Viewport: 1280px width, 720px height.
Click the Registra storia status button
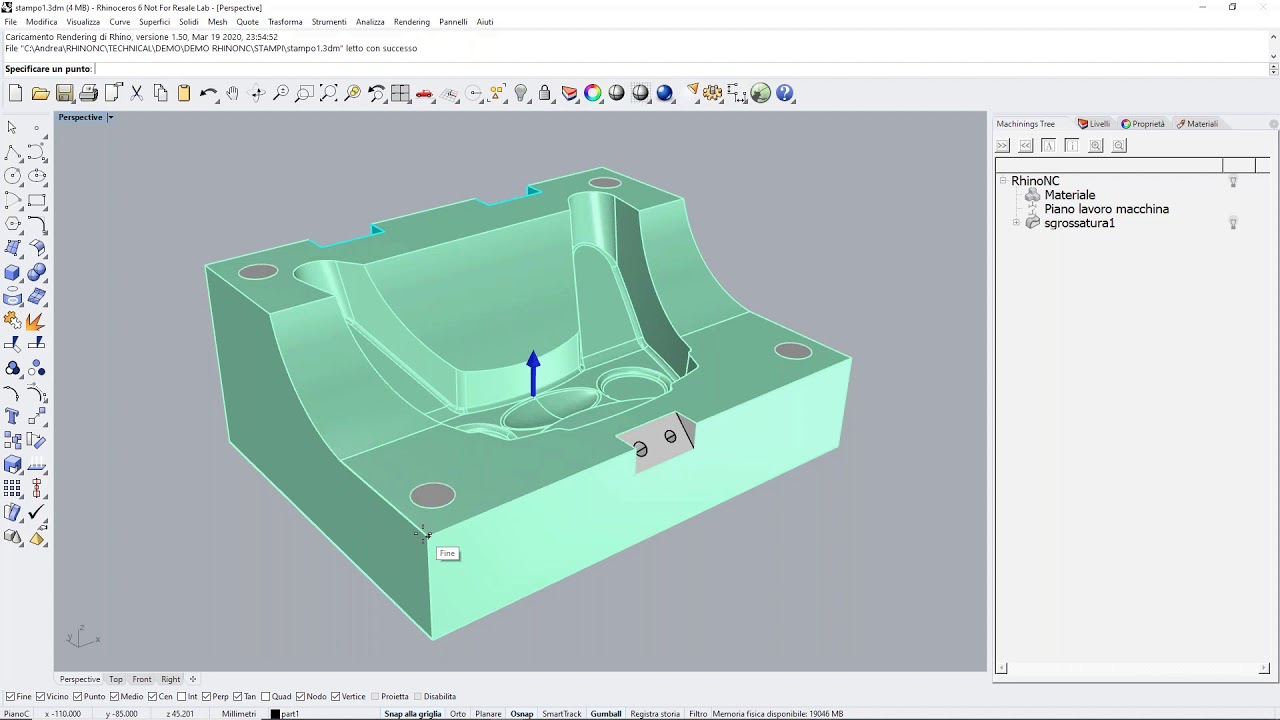[x=655, y=714]
